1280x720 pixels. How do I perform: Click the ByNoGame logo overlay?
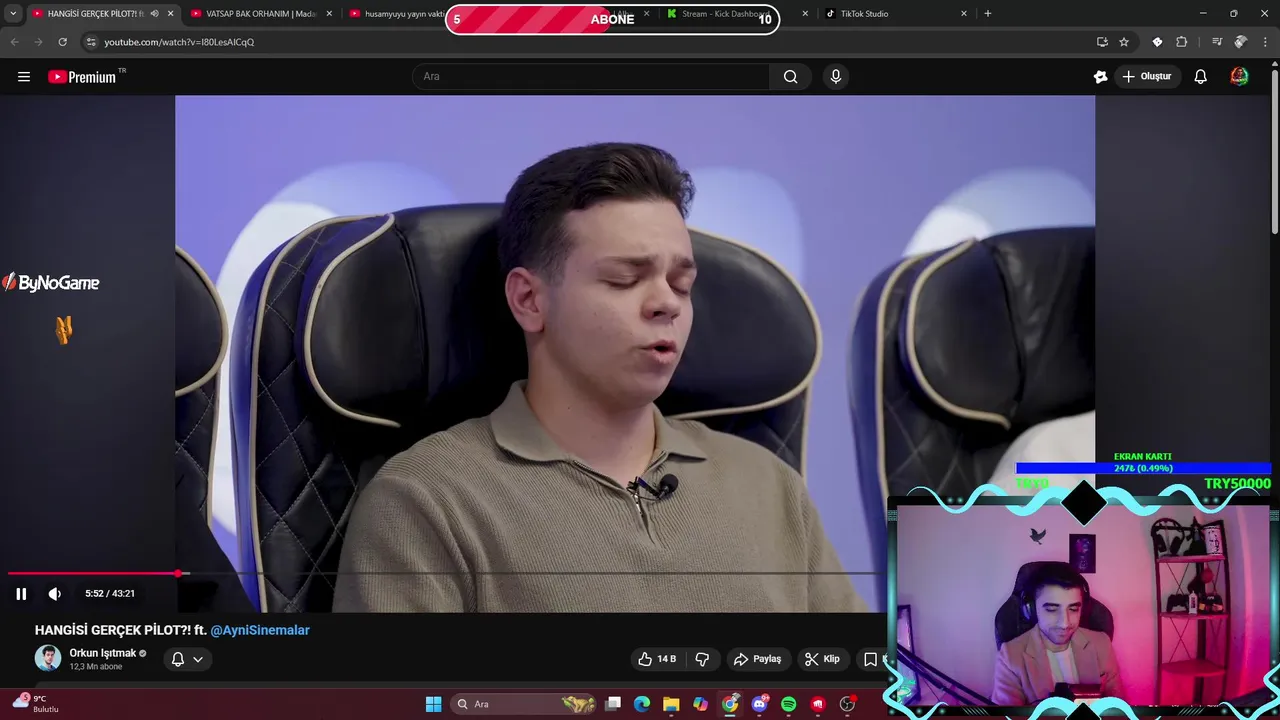coord(51,283)
